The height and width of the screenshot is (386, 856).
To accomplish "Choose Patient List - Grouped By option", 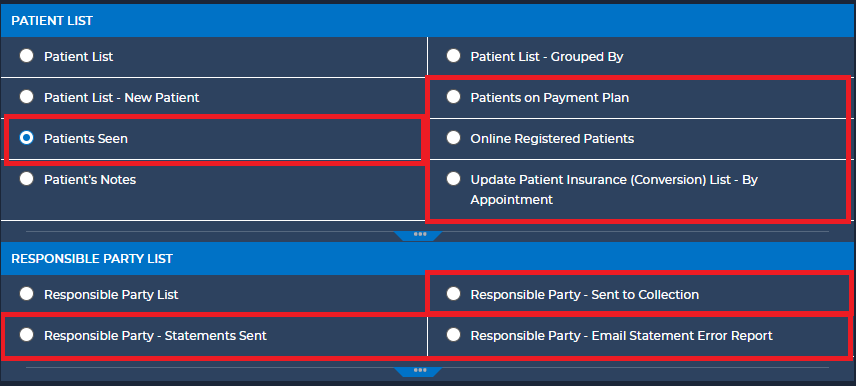I will 453,56.
